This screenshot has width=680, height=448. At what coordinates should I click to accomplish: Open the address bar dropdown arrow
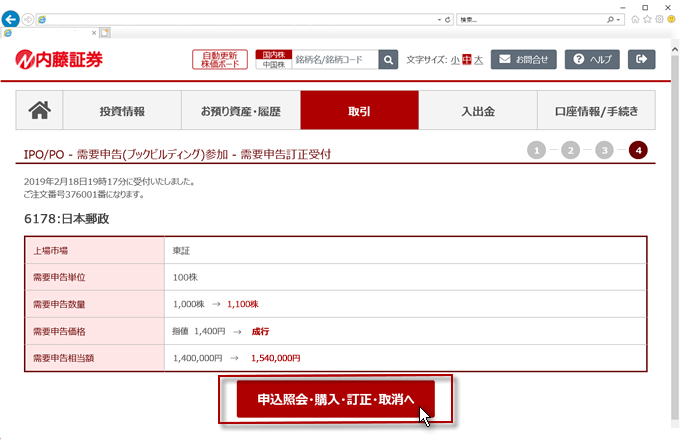coord(439,20)
